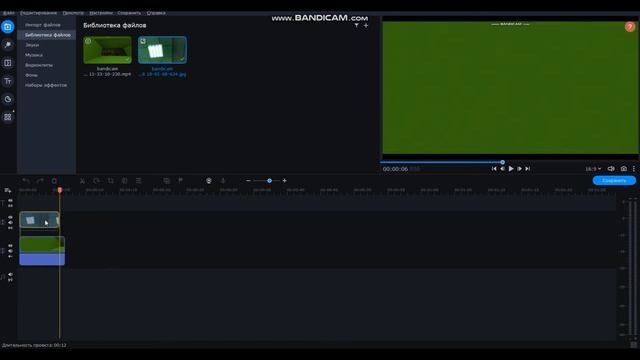The width and height of the screenshot is (640, 360).
Task: Open the Titles (Tт) tab
Action: [x=7, y=81]
